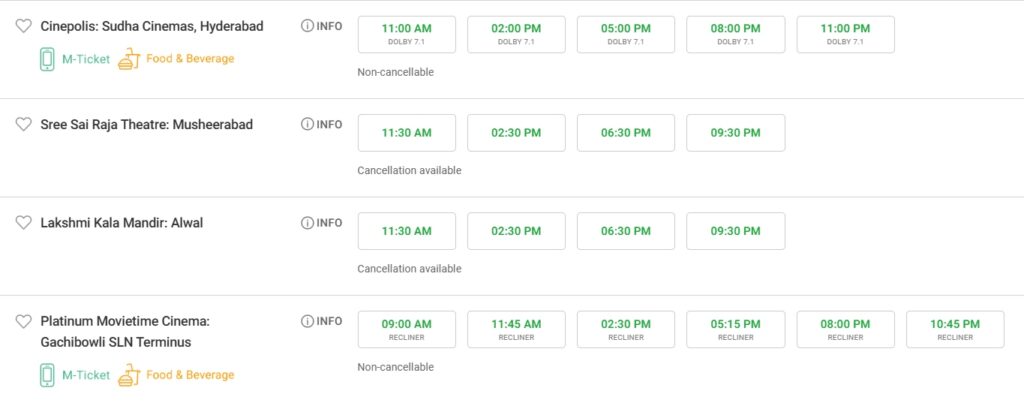Open info for Cinepolis Sudha Cinemas
Screen dimensions: 1024x412
[x=322, y=26]
